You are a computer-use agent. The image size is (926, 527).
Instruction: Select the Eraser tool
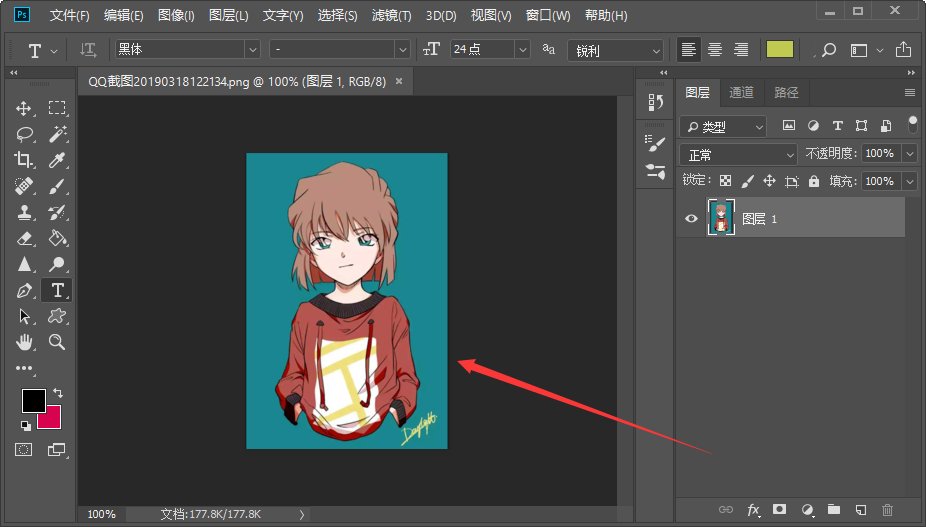tap(24, 238)
